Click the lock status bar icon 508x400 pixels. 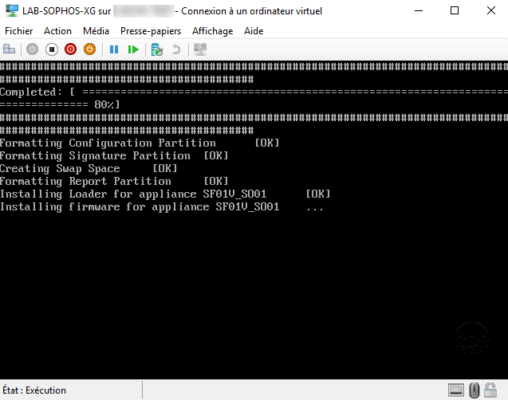click(490, 390)
